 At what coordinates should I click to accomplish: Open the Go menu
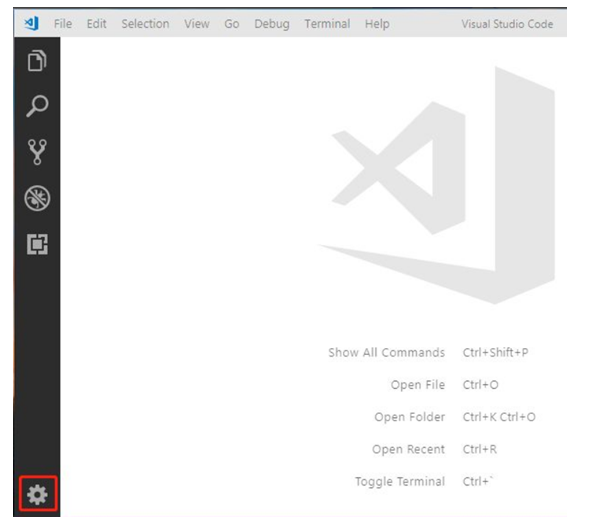pos(232,24)
